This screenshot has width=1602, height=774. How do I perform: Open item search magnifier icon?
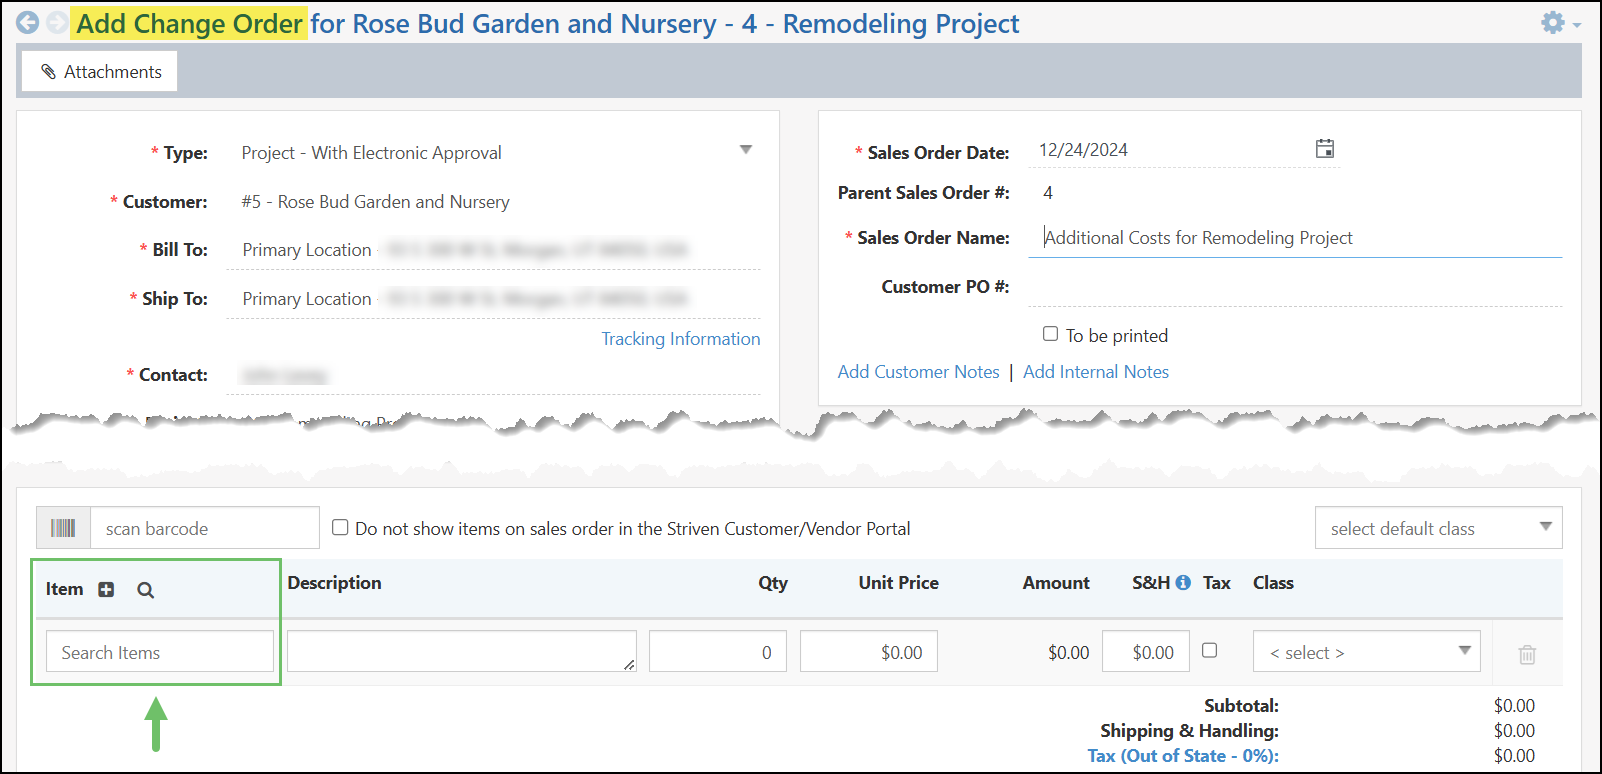coord(146,590)
